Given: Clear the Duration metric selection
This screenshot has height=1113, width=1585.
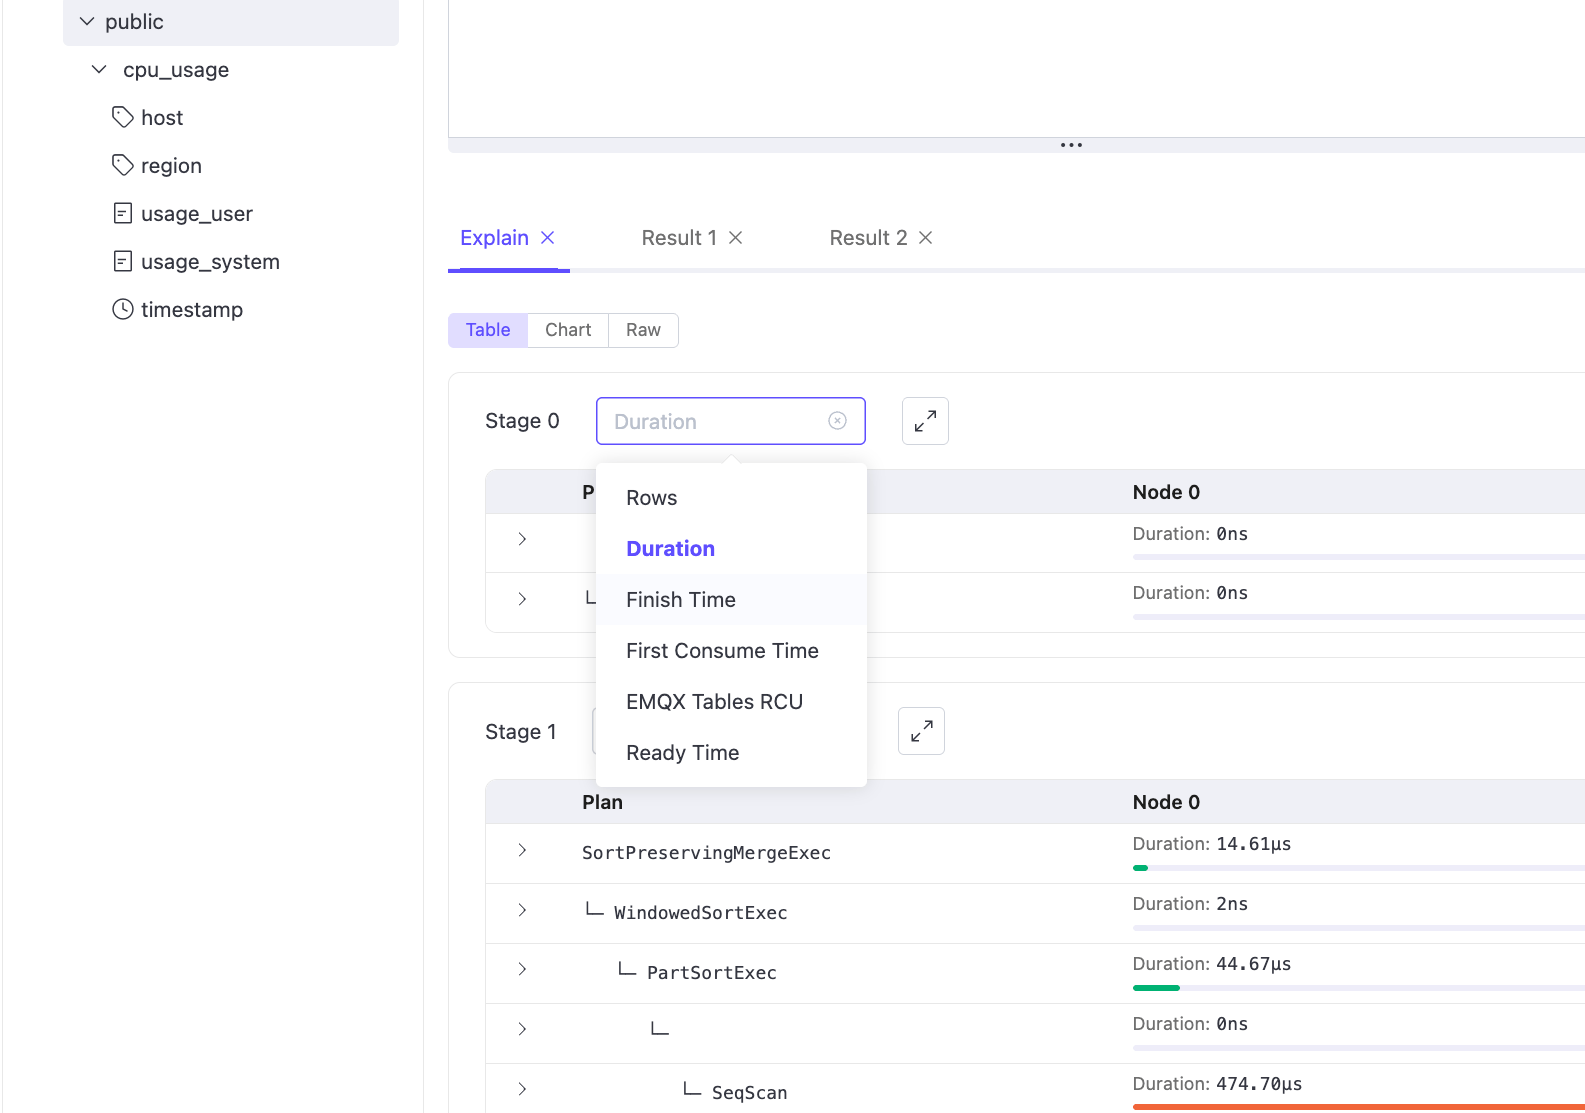Looking at the screenshot, I should click(837, 421).
